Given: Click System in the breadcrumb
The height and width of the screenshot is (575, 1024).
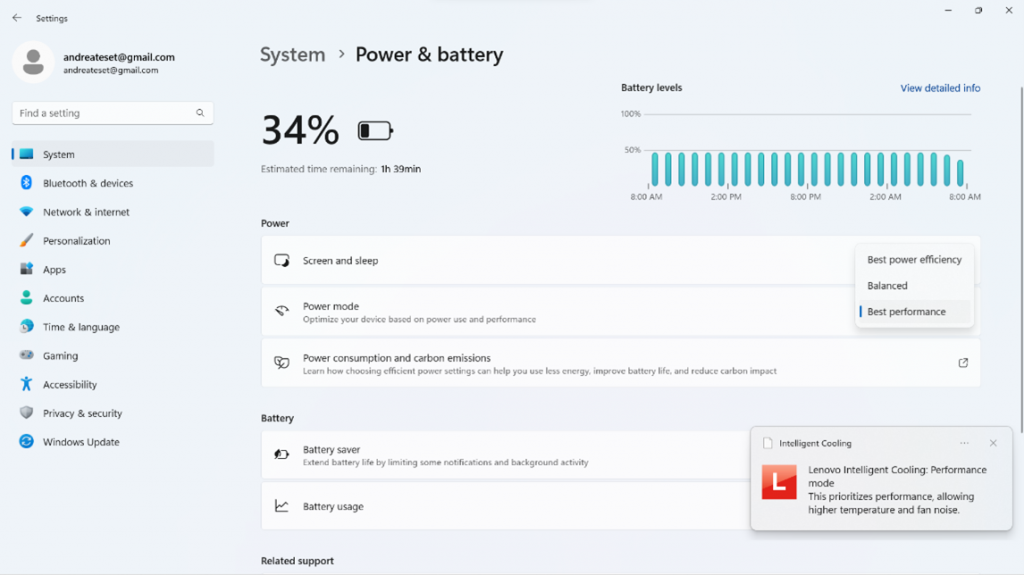Looking at the screenshot, I should [292, 55].
